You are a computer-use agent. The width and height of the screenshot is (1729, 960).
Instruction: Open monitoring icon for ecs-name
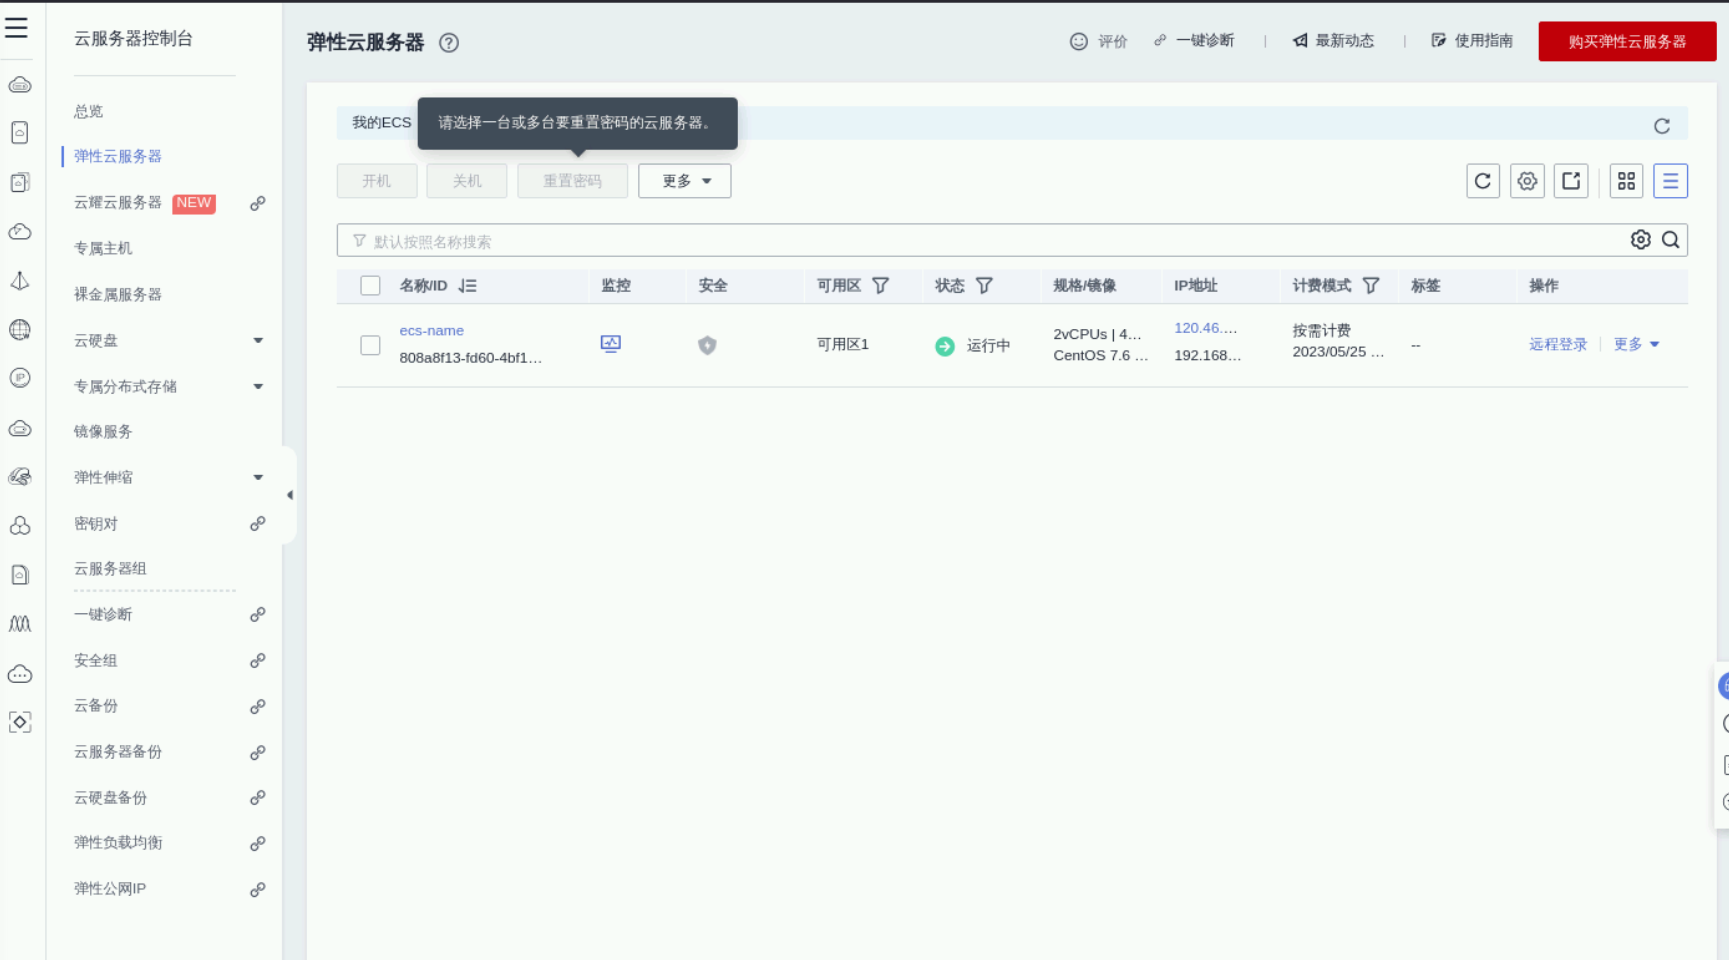pos(611,344)
